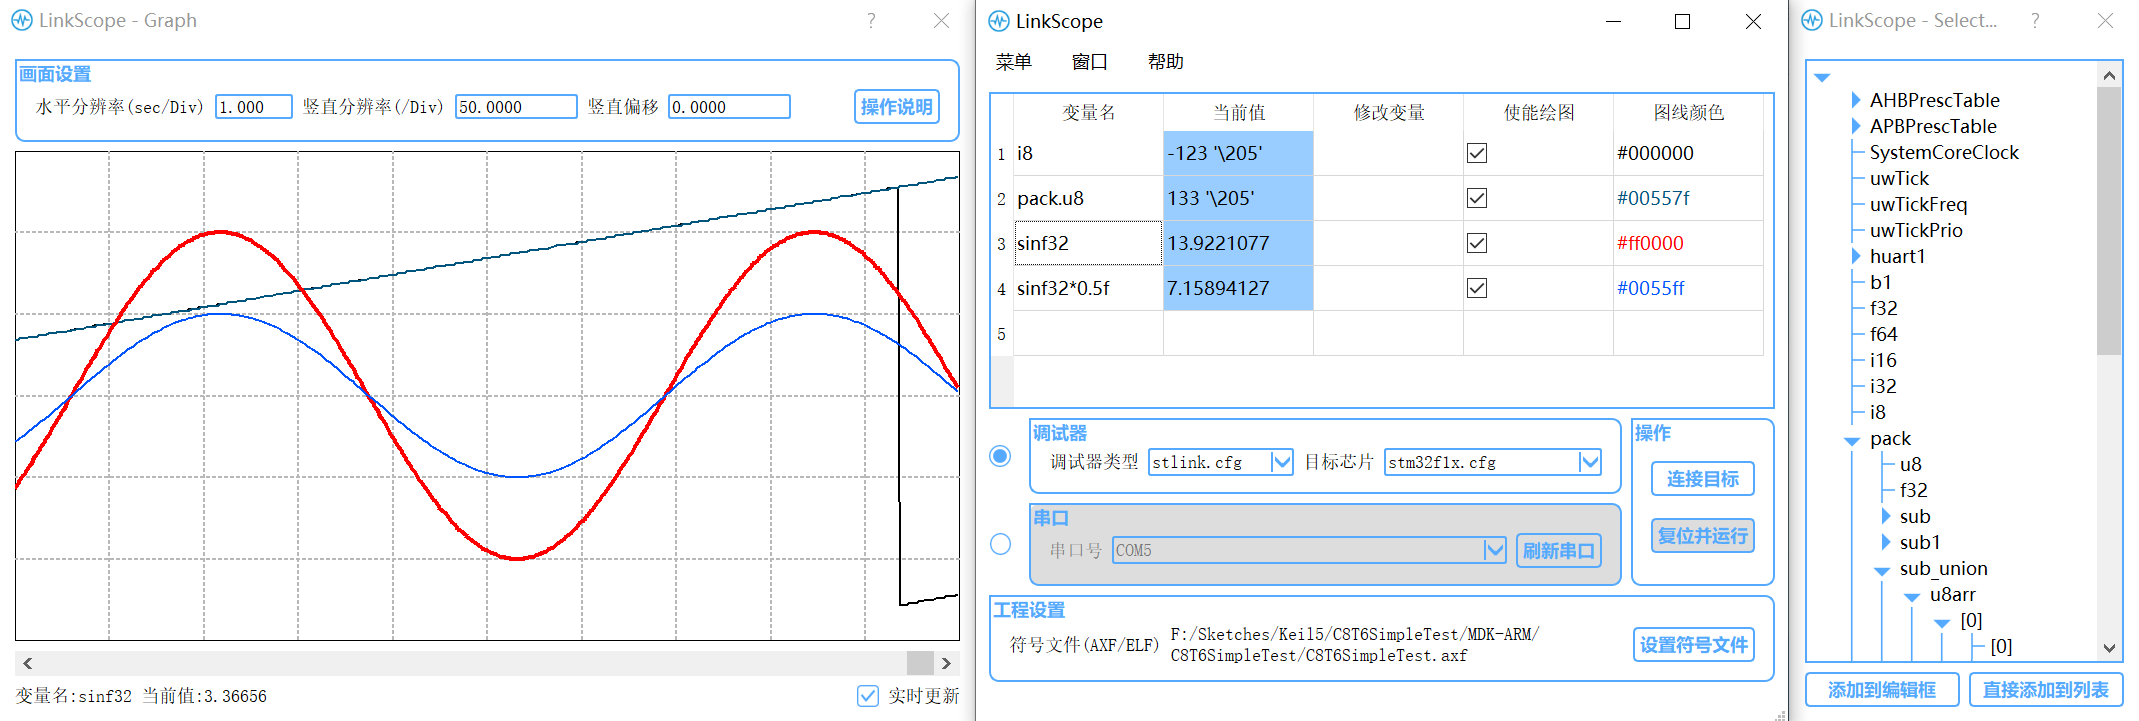
Task: Uncheck plot enable for i8 row
Action: pos(1477,153)
